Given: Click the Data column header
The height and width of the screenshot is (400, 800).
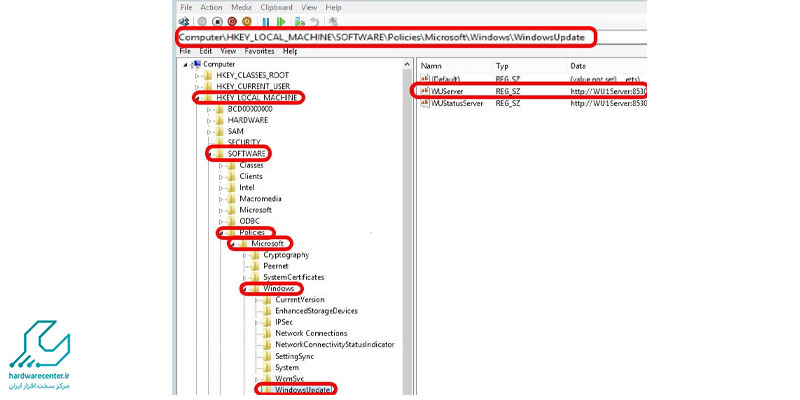Looking at the screenshot, I should (578, 66).
